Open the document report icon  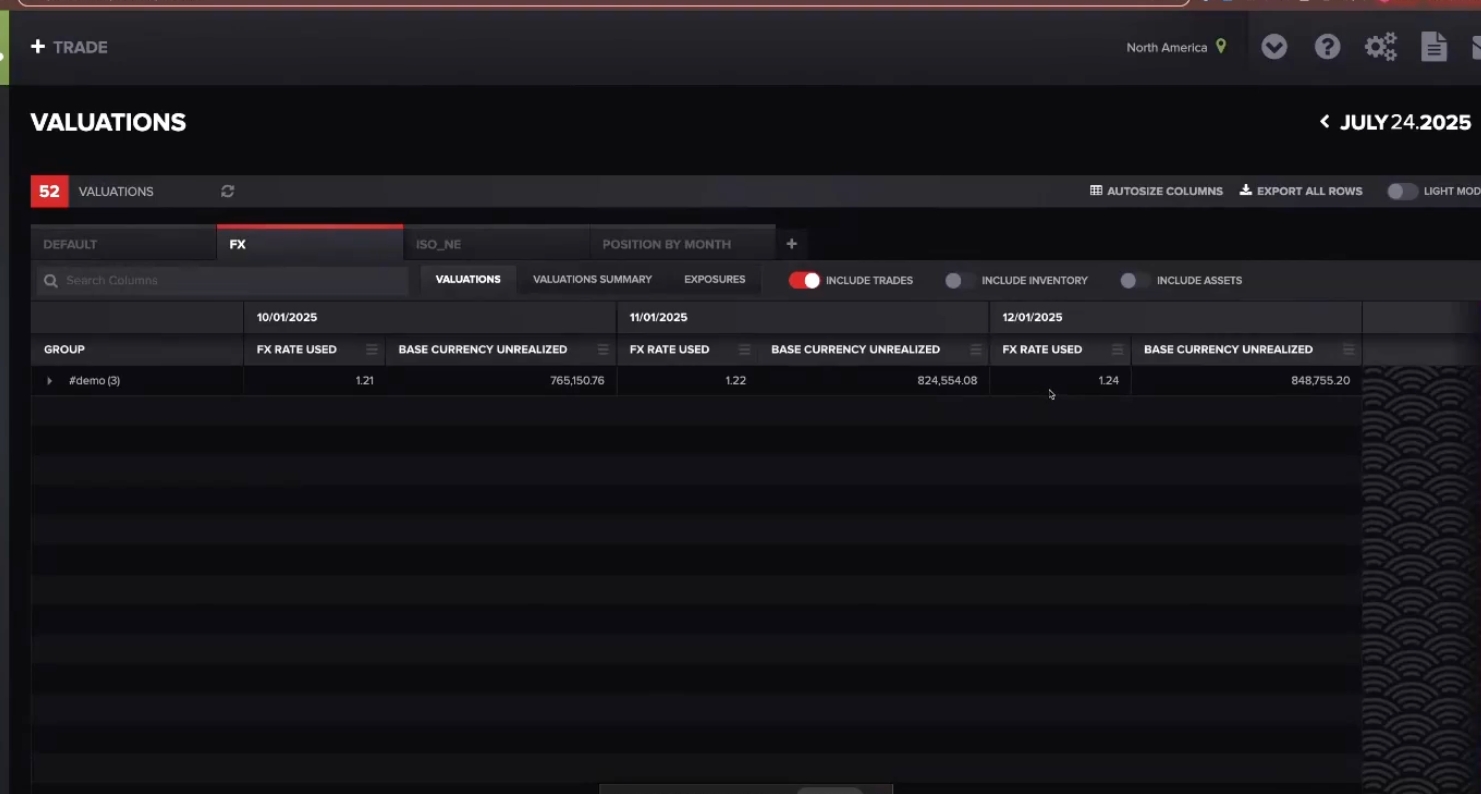(1434, 47)
